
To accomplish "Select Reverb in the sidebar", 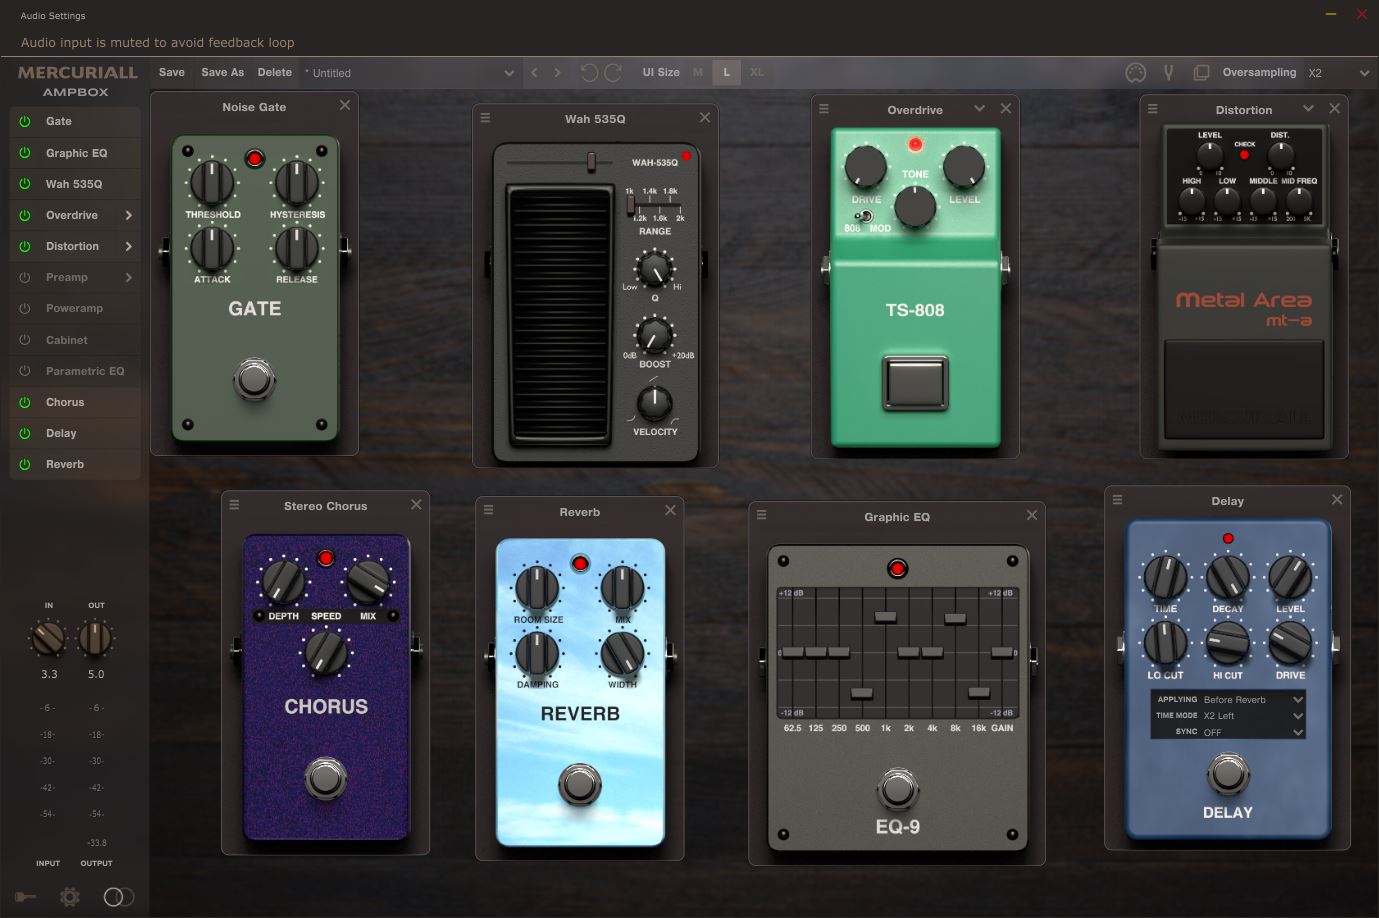I will coord(65,464).
